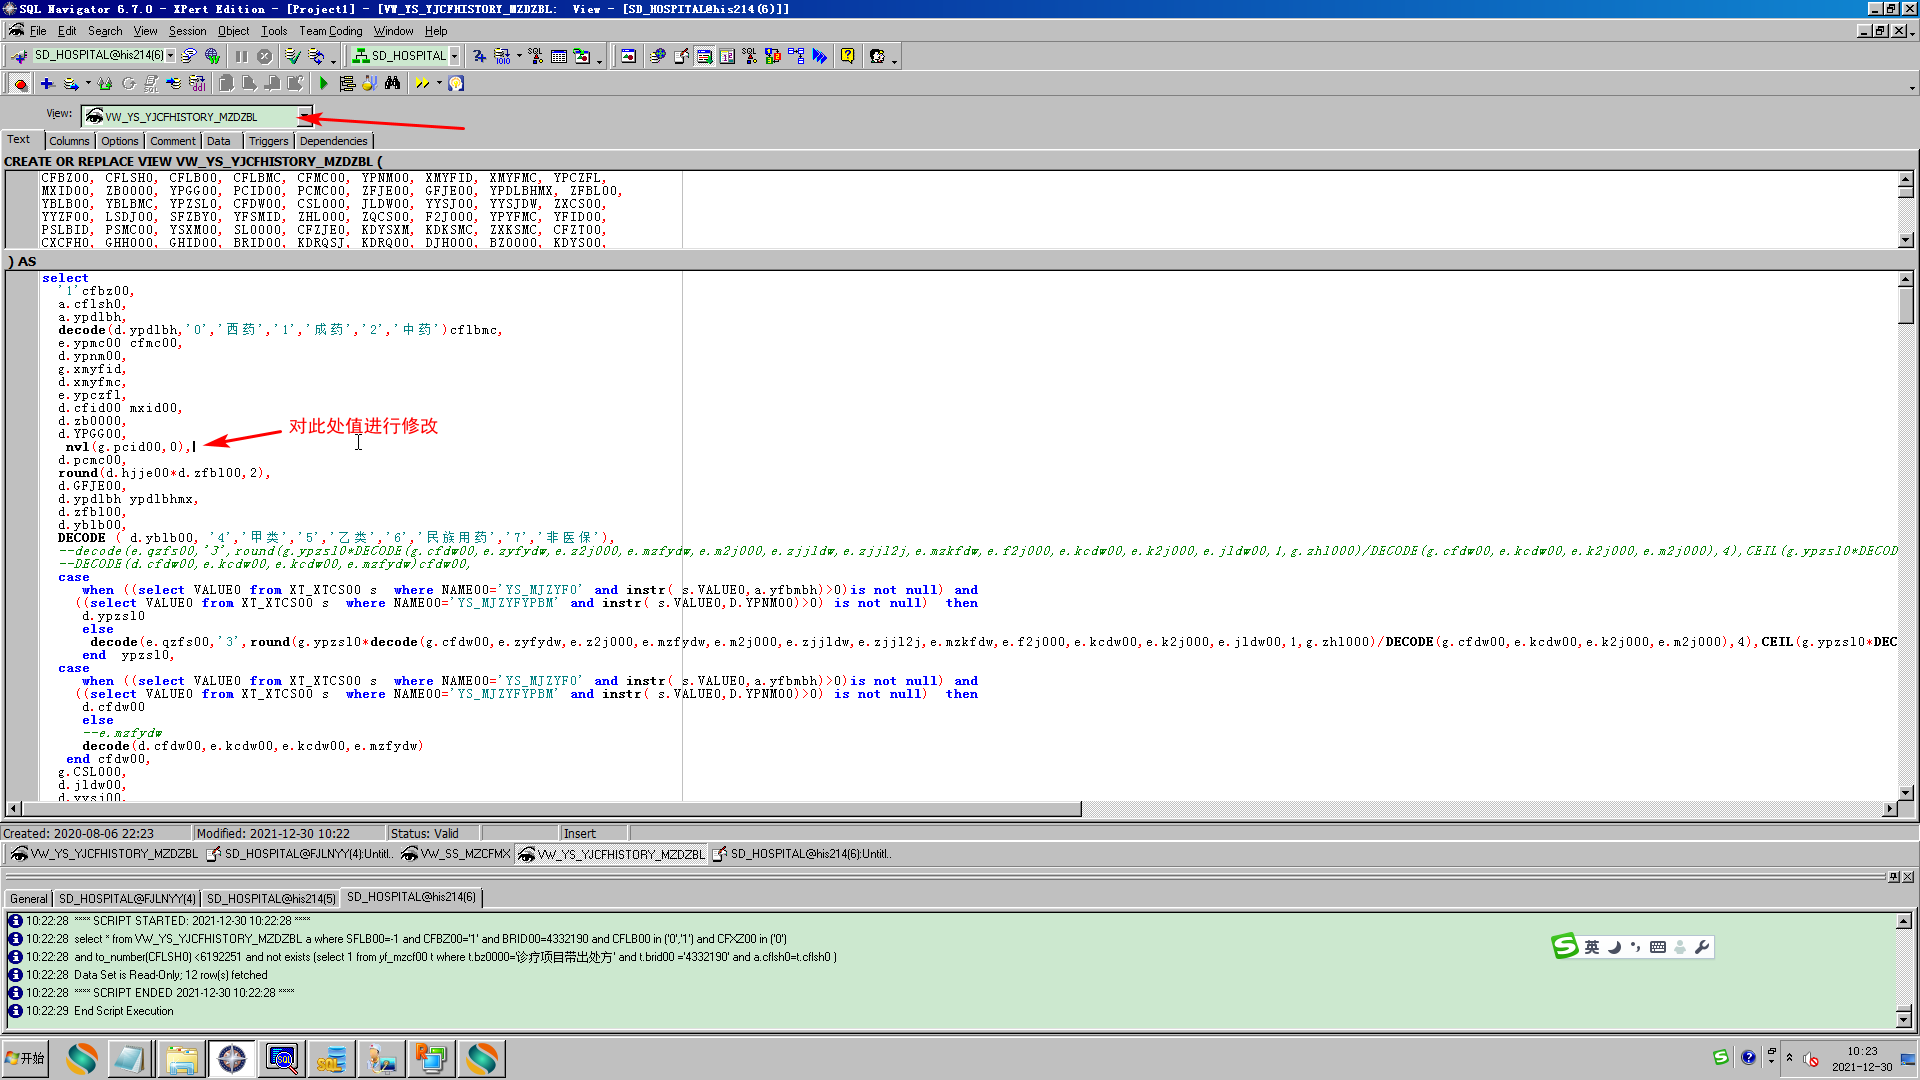Click the Stop execution round icon
1920x1080 pixels.
264,56
